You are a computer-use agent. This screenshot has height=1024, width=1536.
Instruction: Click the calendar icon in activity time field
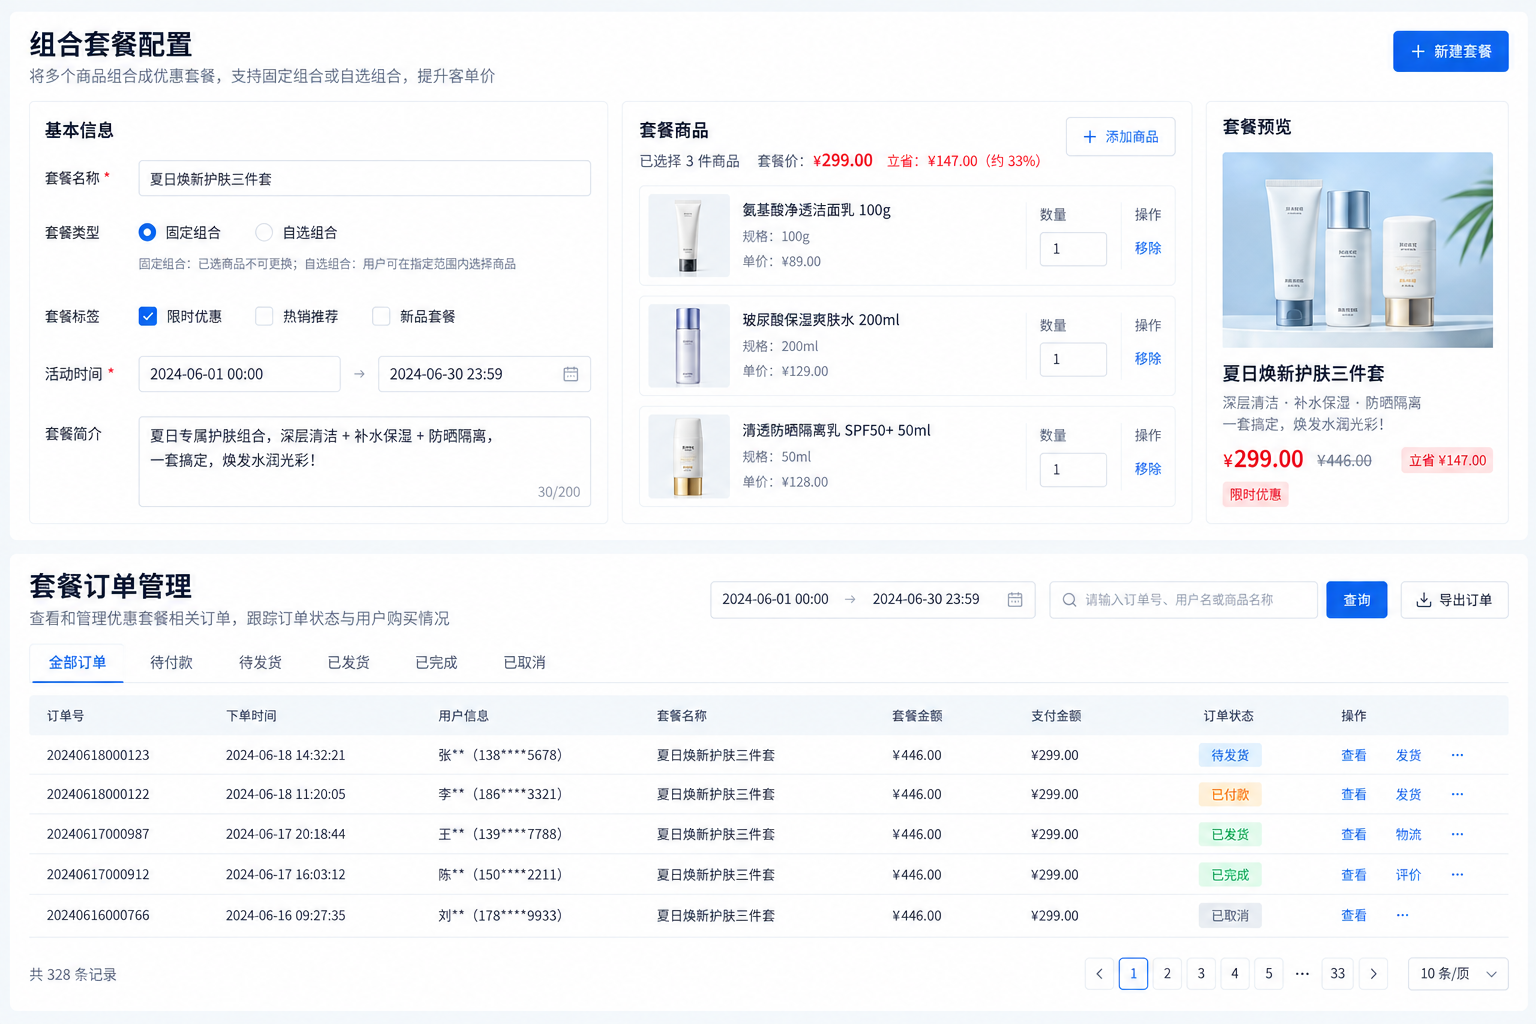[x=571, y=374]
